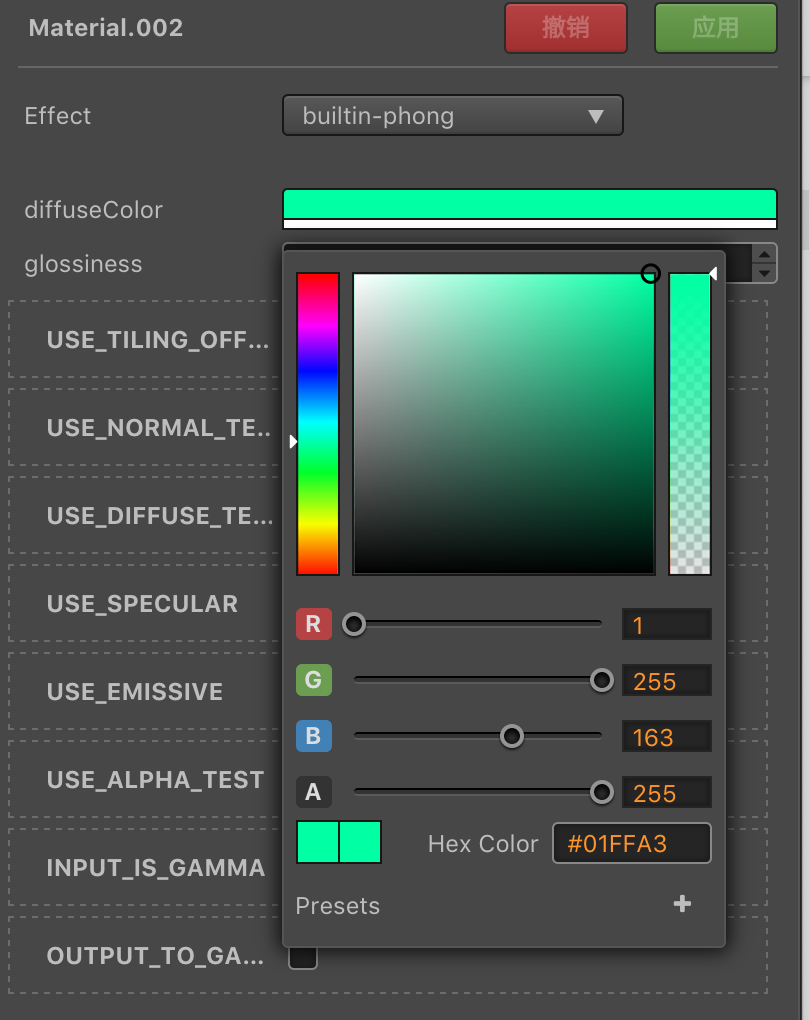Click the R channel label icon

(313, 625)
